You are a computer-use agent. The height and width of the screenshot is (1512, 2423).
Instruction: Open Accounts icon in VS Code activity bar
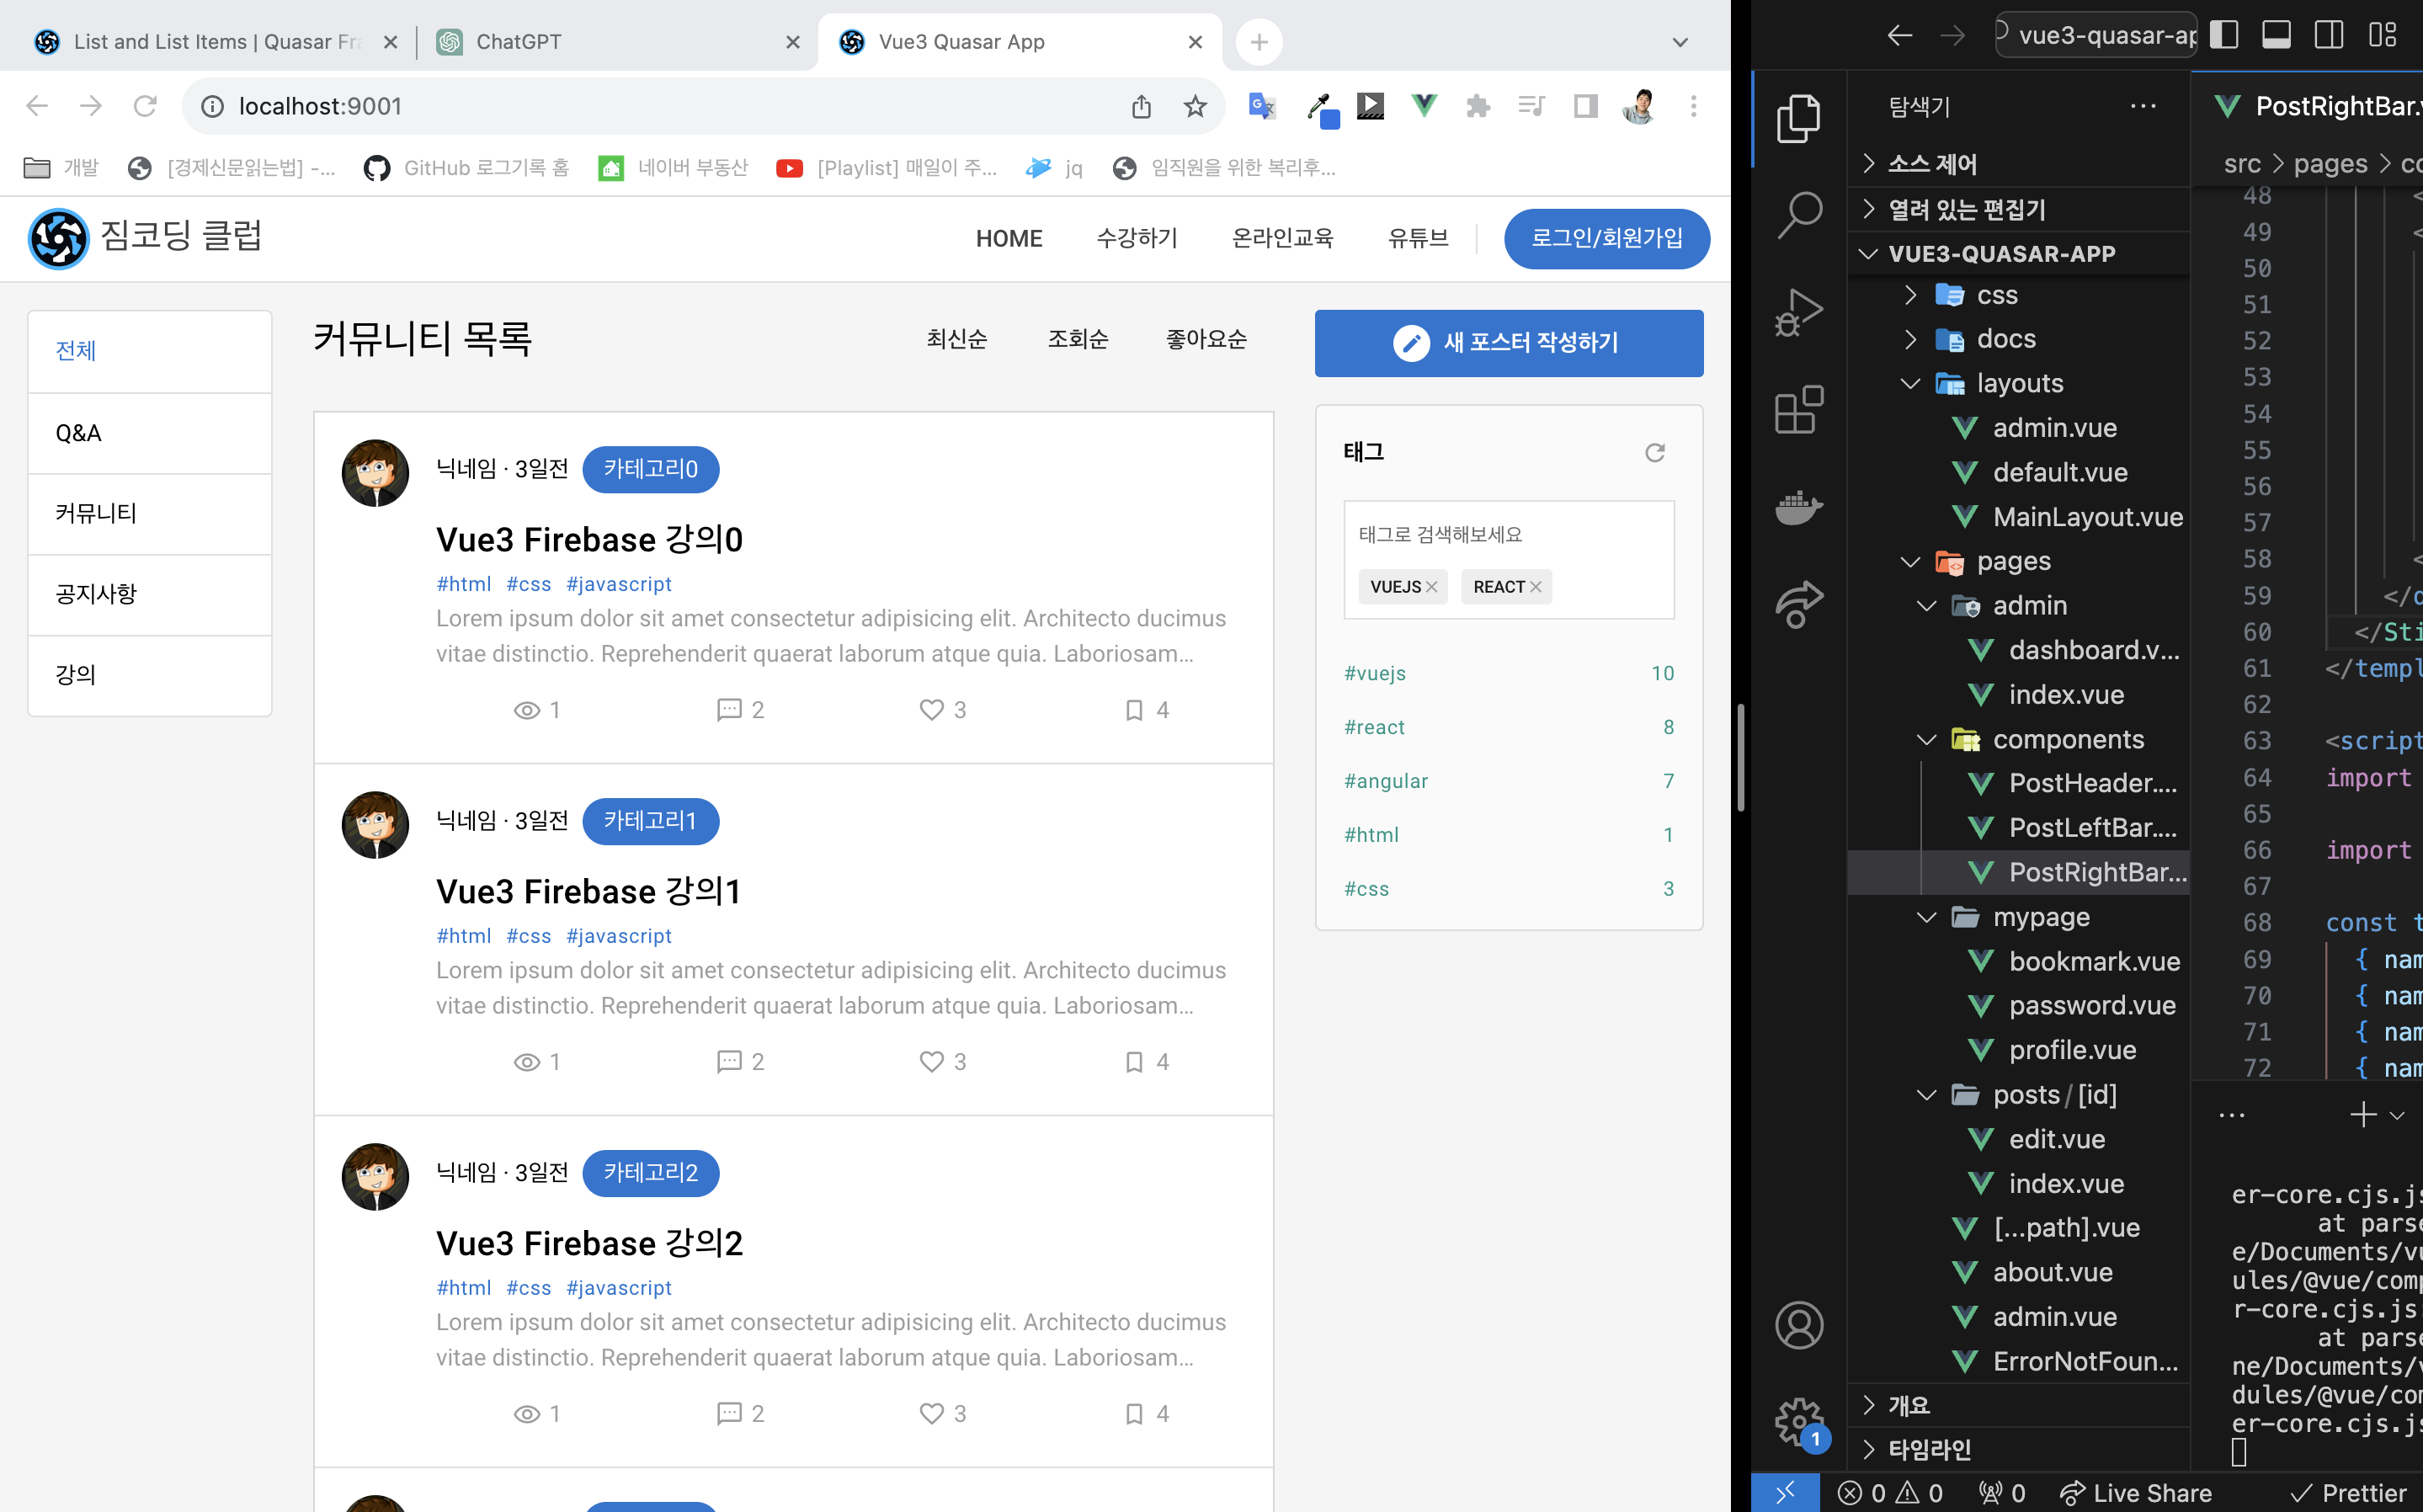(x=1798, y=1325)
